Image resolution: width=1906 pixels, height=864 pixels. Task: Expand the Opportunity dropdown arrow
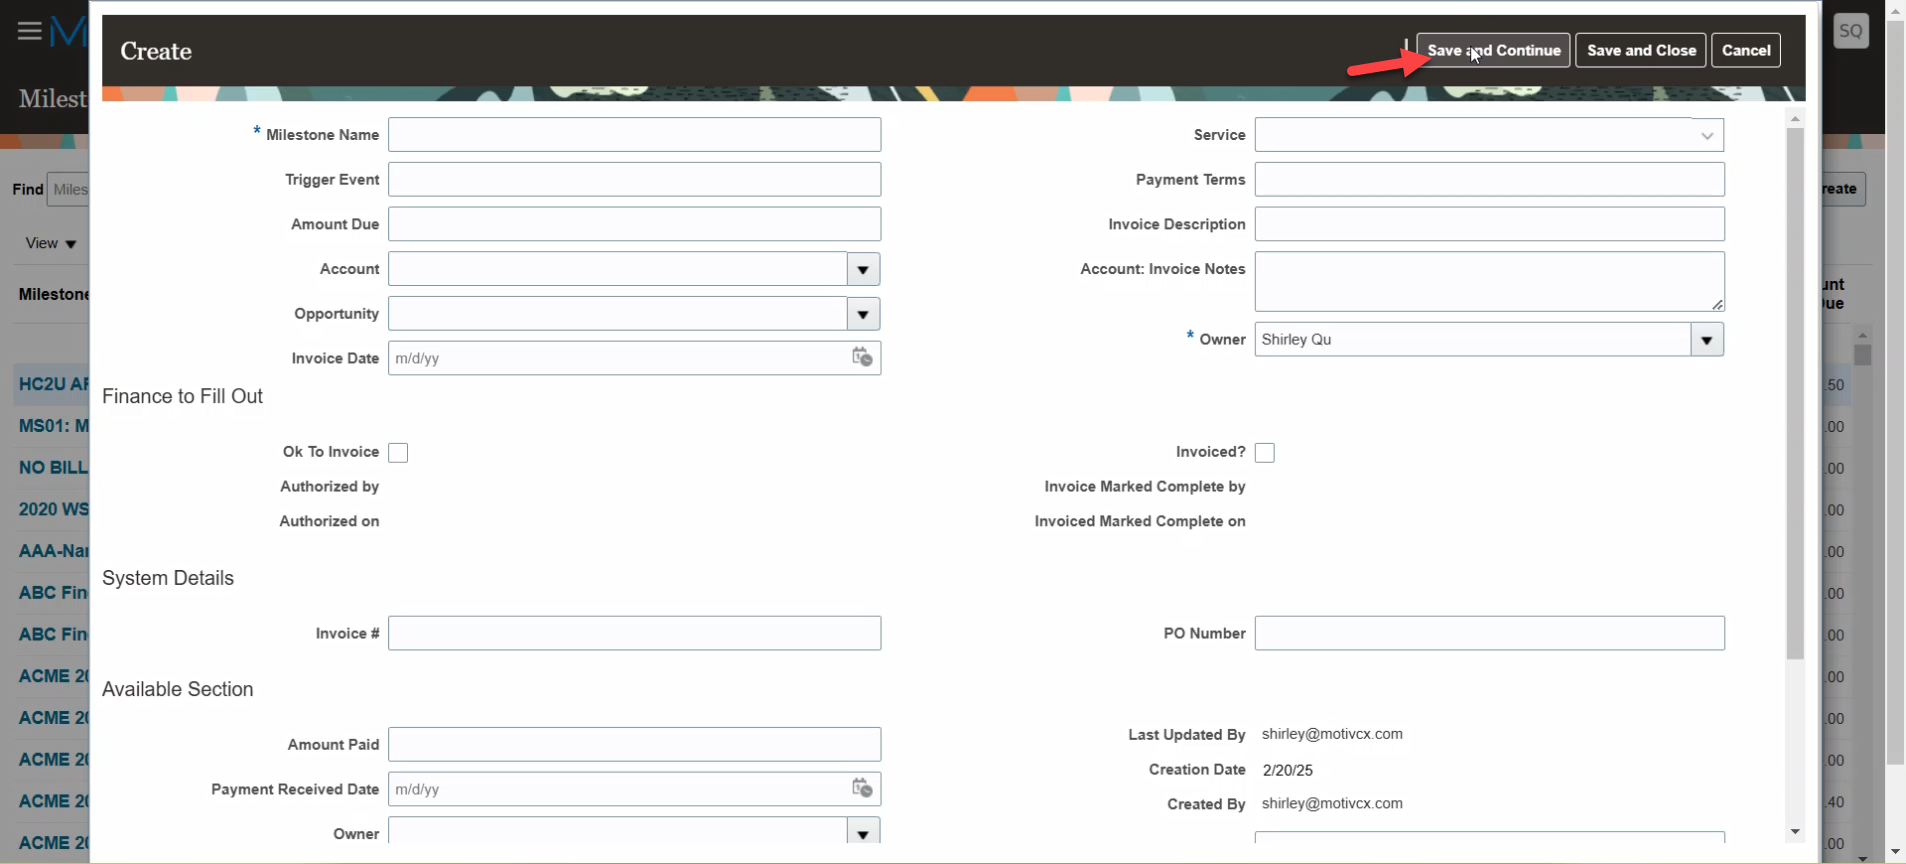pos(863,314)
